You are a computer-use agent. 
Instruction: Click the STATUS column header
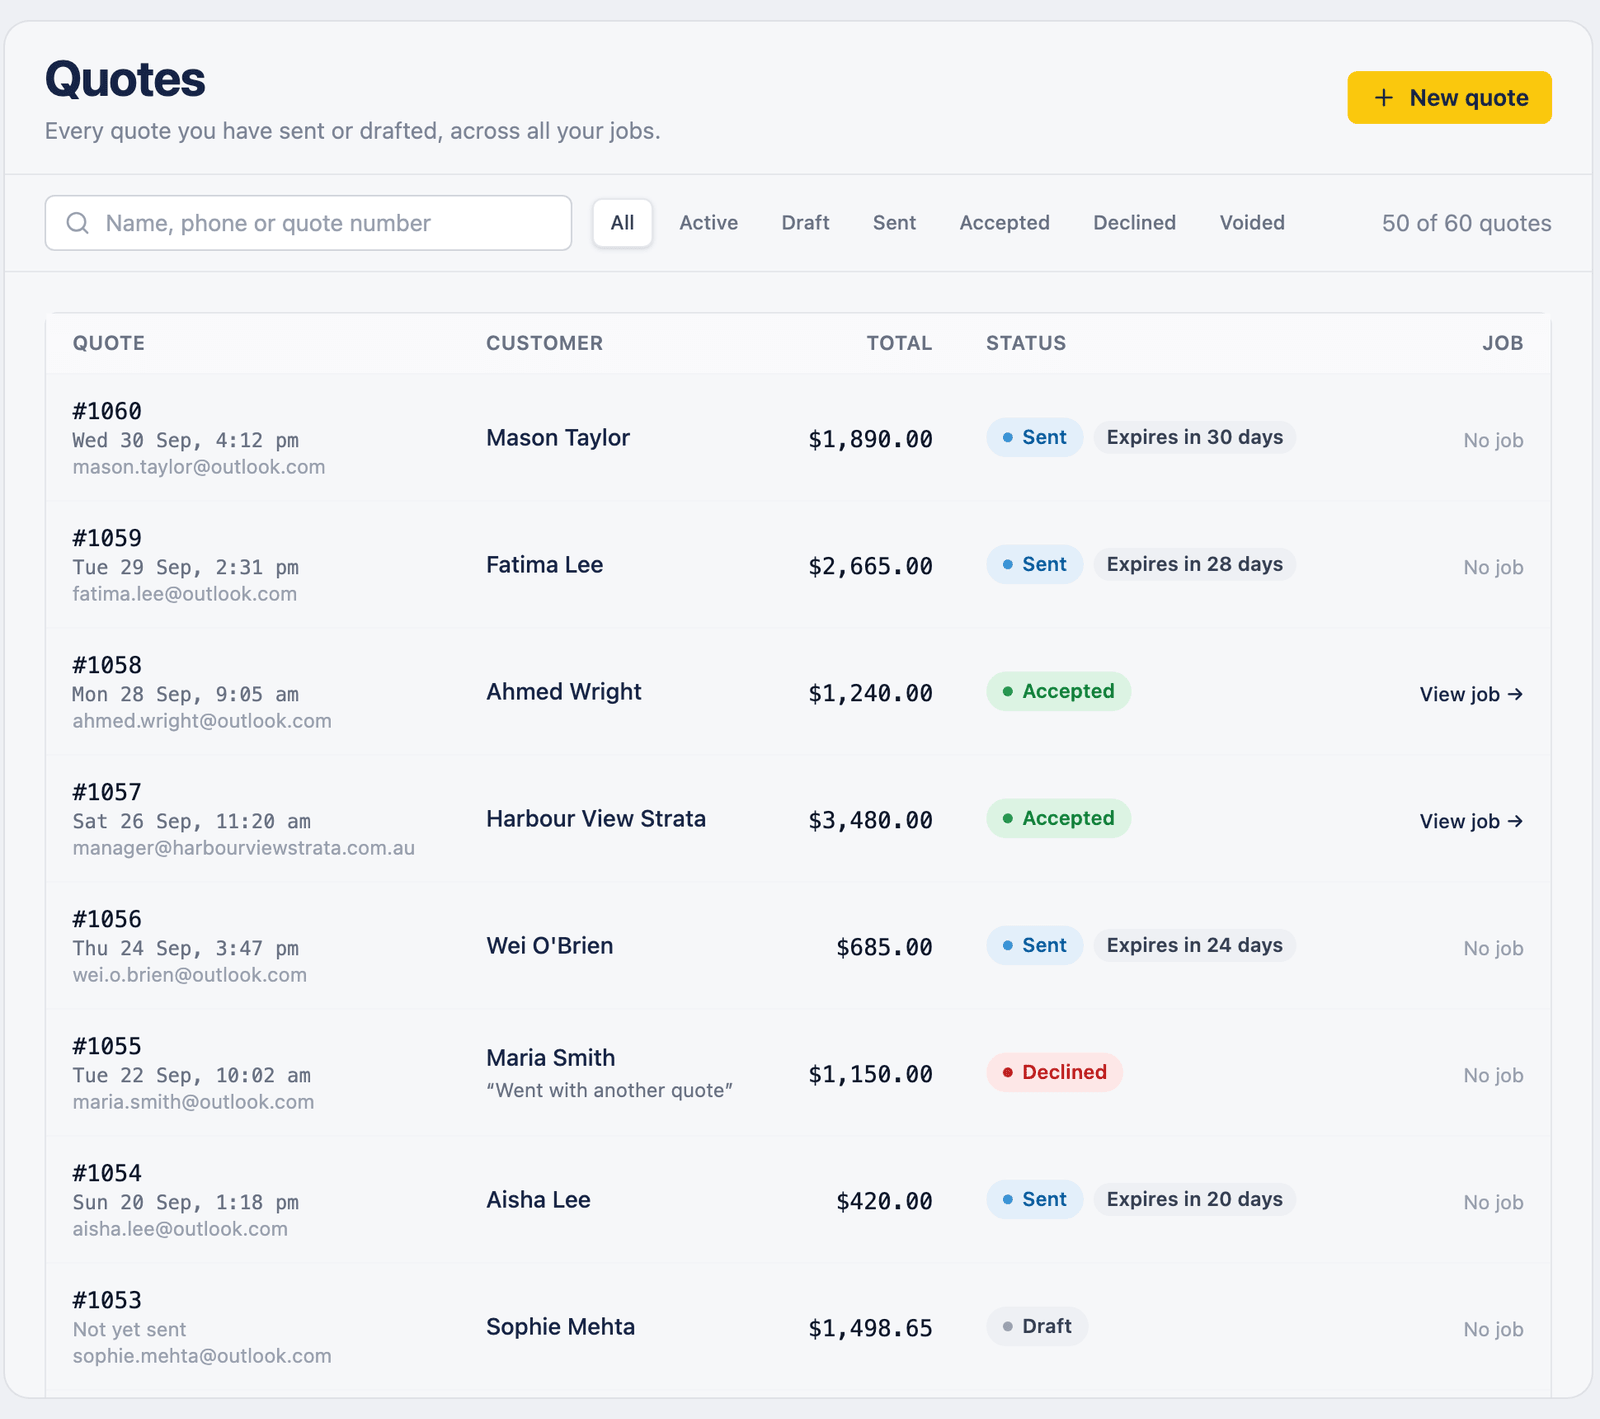coord(1026,343)
